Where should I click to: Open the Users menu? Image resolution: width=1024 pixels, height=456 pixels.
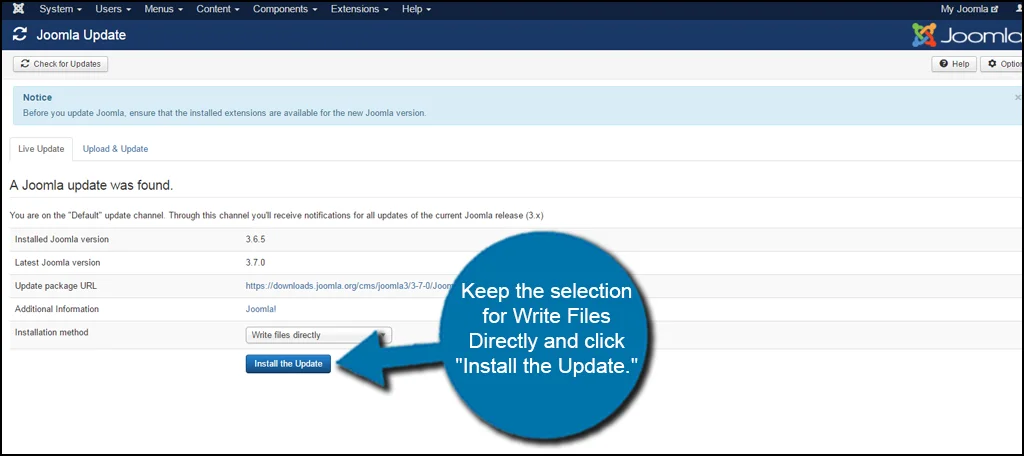[113, 9]
